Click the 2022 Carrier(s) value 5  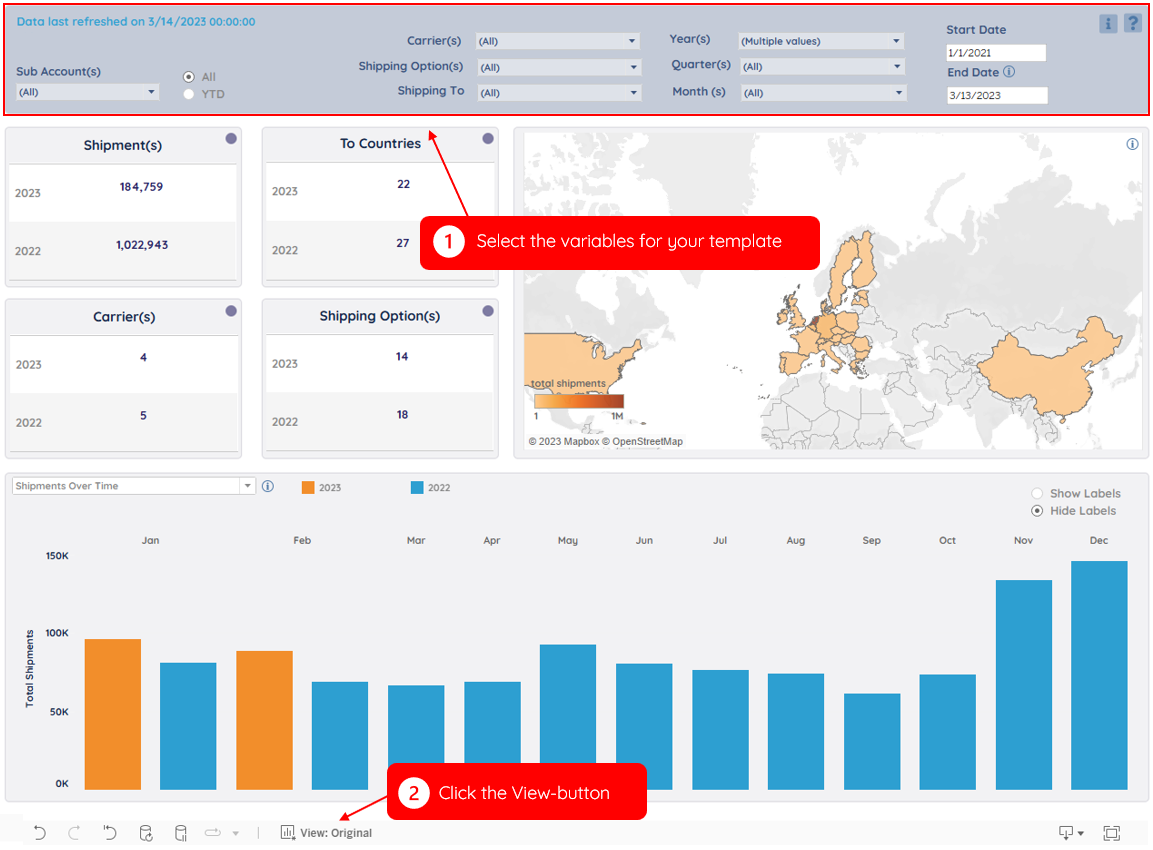pyautogui.click(x=143, y=415)
